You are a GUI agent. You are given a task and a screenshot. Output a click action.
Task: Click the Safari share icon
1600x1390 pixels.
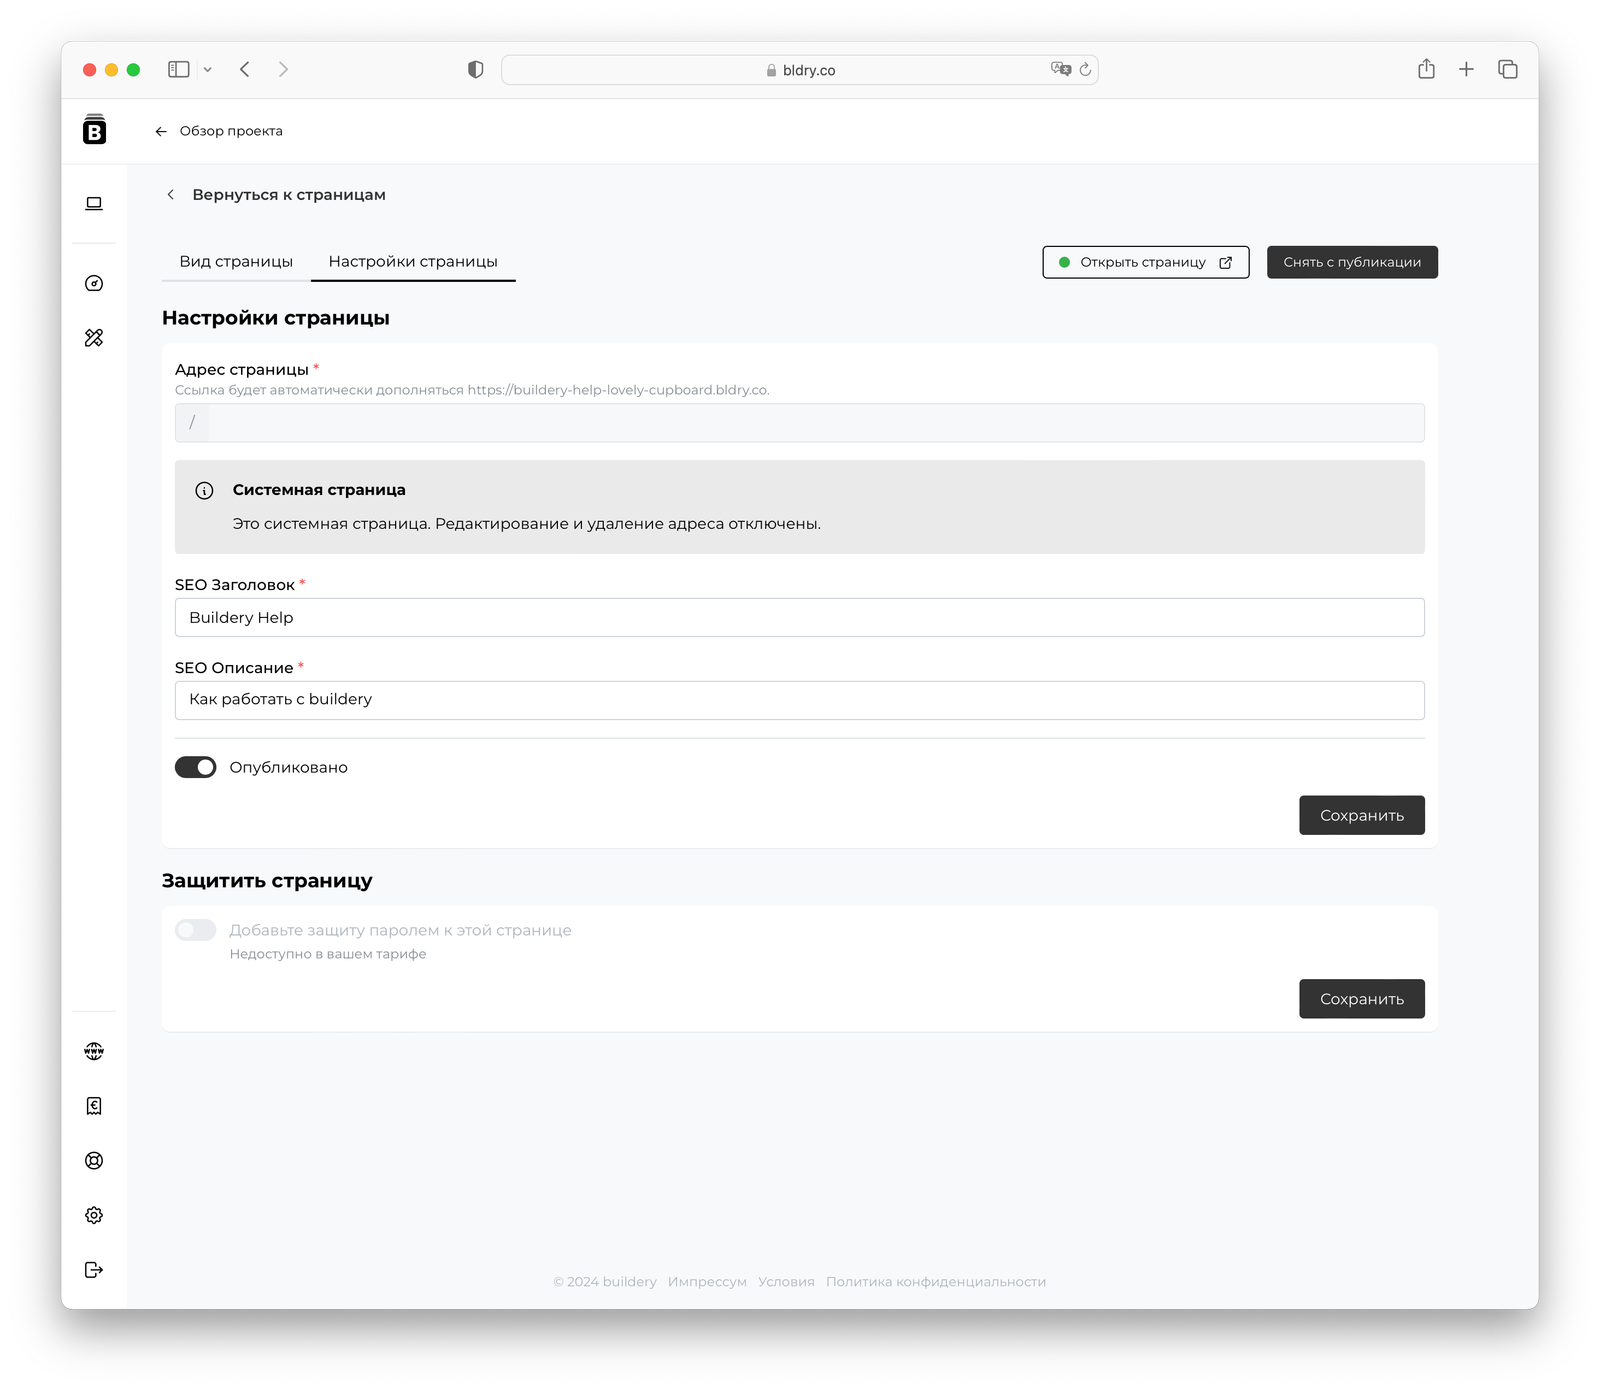click(x=1426, y=69)
